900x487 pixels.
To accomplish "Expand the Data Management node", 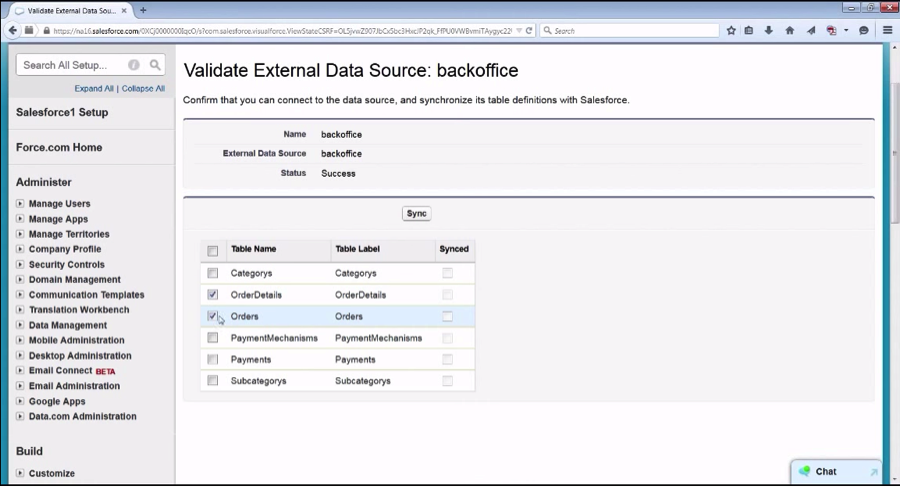I will pyautogui.click(x=20, y=324).
